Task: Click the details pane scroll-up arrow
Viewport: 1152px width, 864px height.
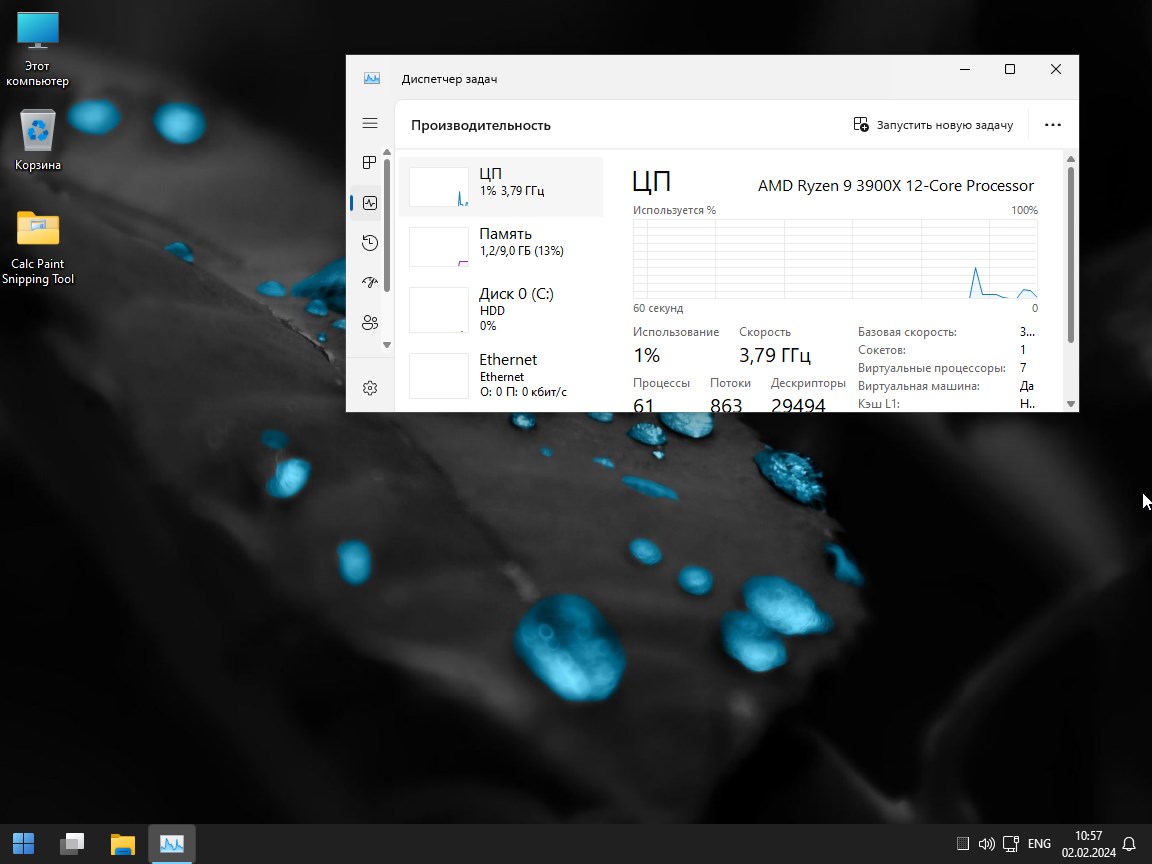Action: (x=1070, y=159)
